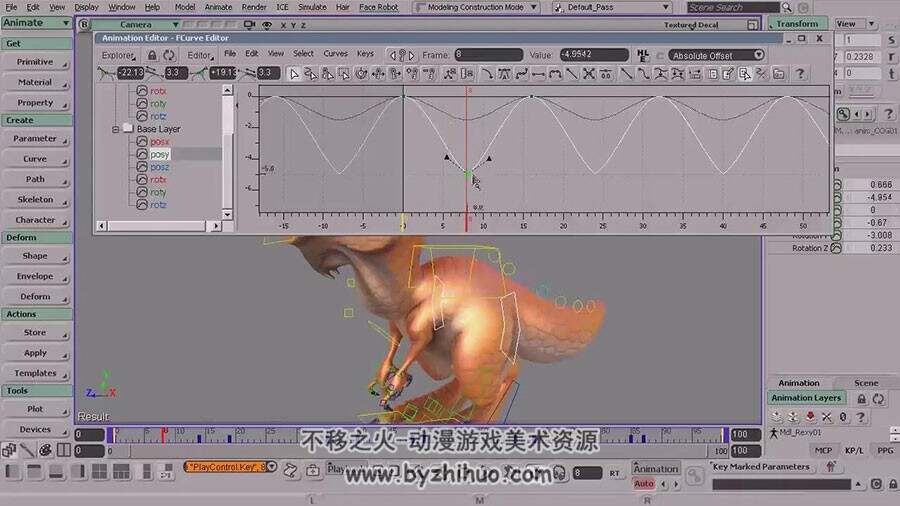The image size is (900, 506).
Task: Click the vertical scrollbar down arrow in FCurve tree
Action: [228, 215]
